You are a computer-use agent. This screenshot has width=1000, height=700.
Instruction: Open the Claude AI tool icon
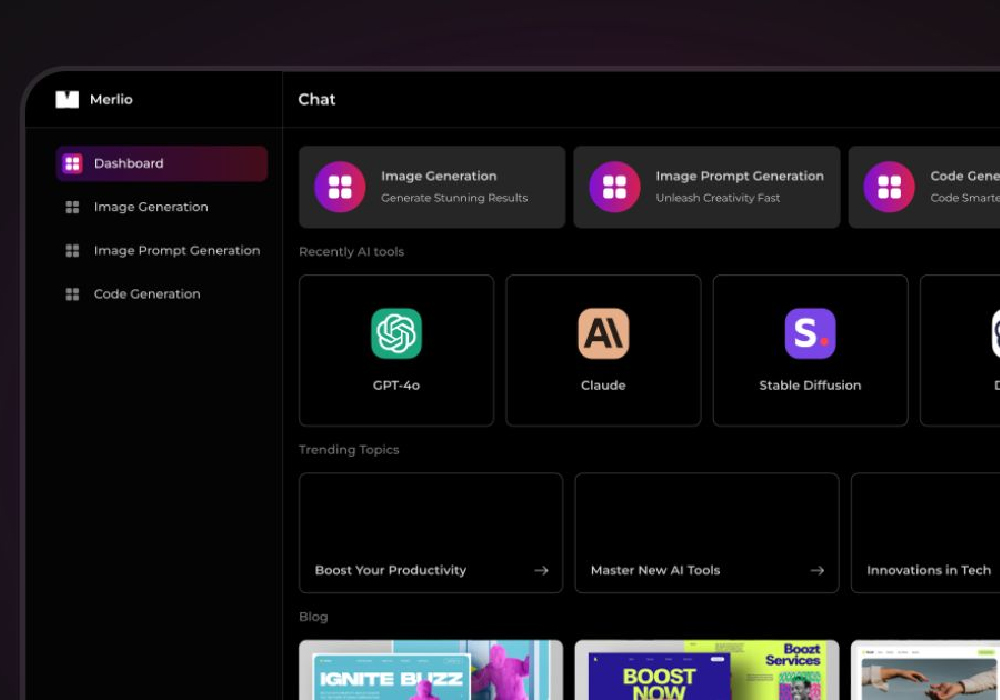tap(603, 334)
